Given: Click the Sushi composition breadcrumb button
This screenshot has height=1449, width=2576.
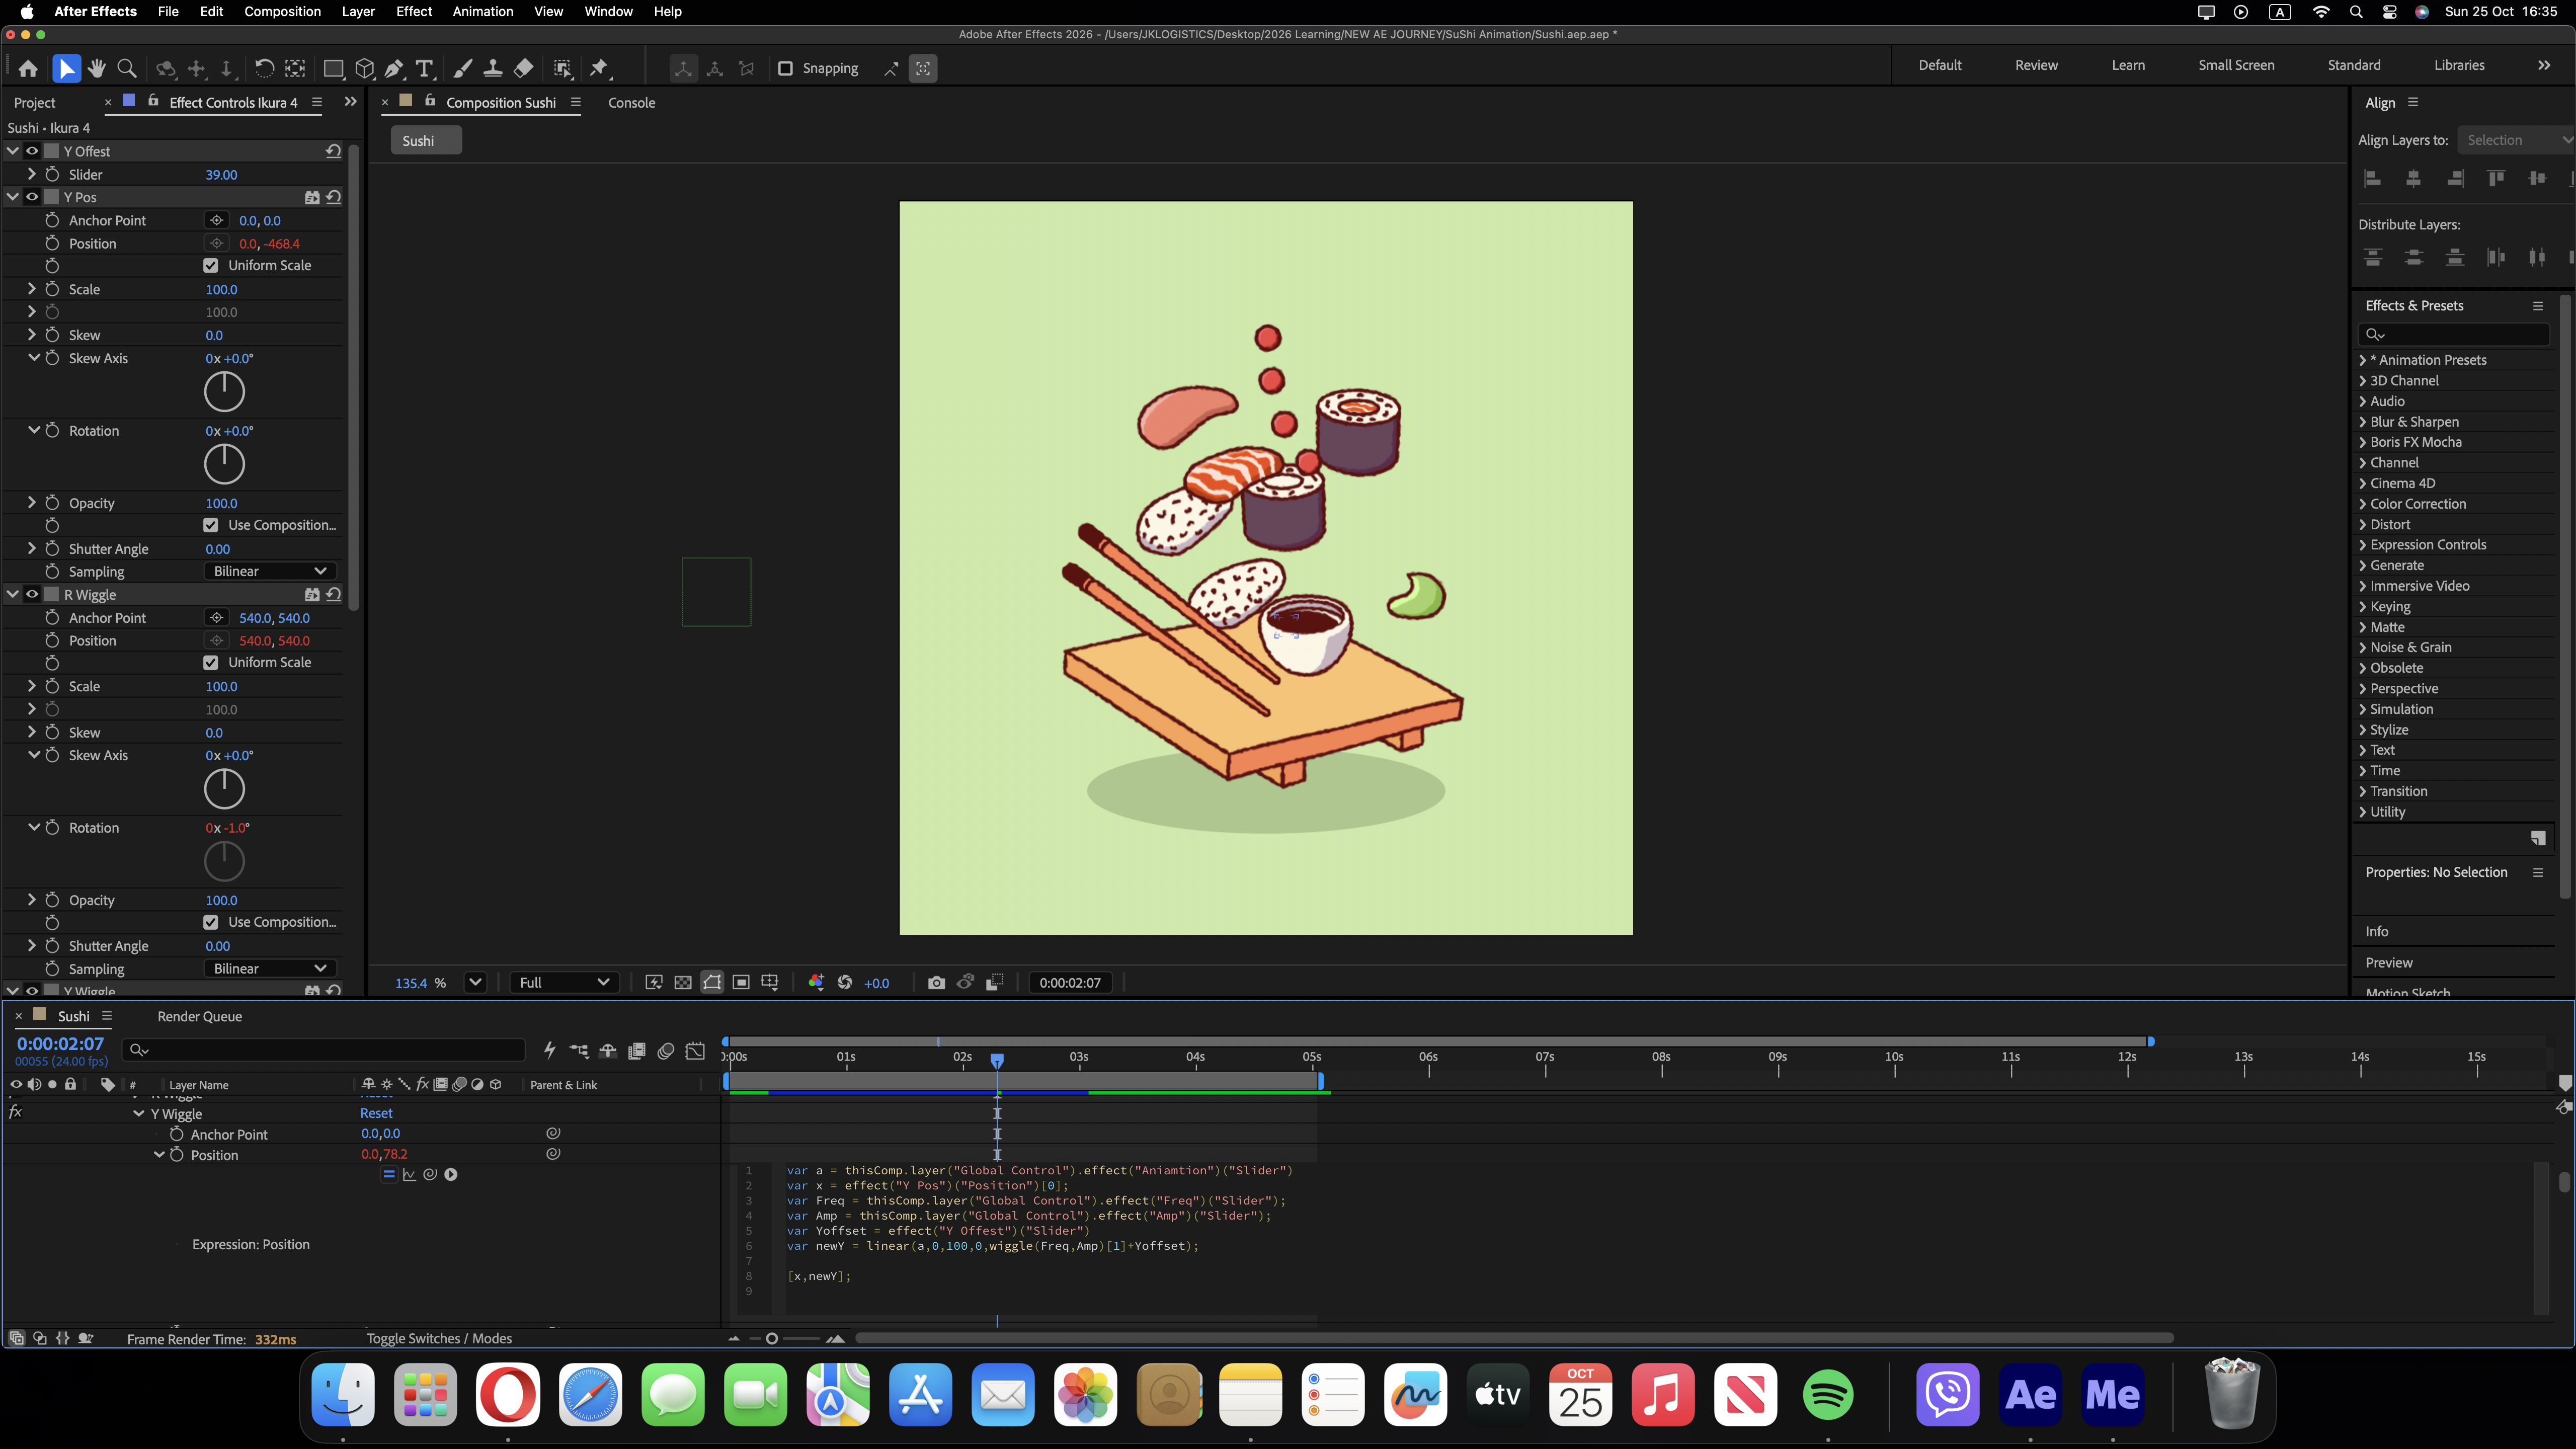Looking at the screenshot, I should [426, 141].
